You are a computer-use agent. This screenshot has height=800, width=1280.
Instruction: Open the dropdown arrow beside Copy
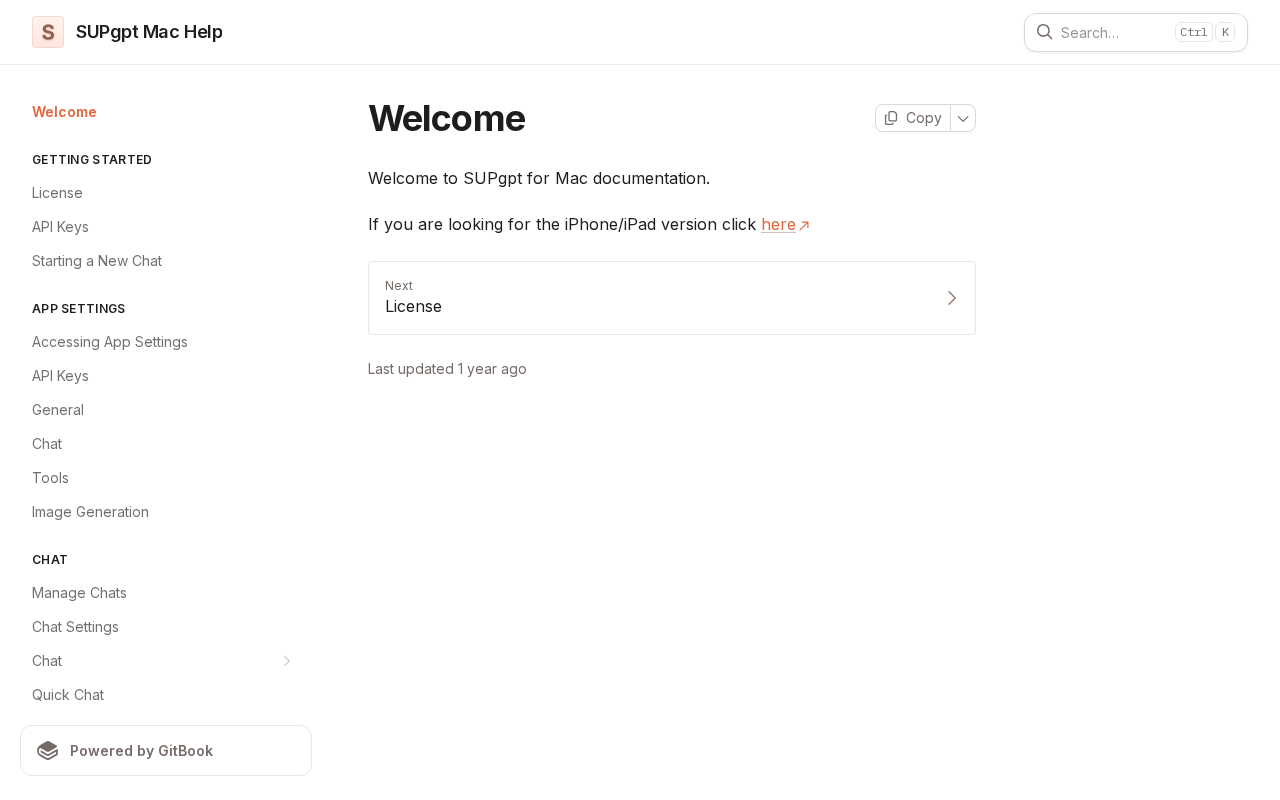pos(963,118)
